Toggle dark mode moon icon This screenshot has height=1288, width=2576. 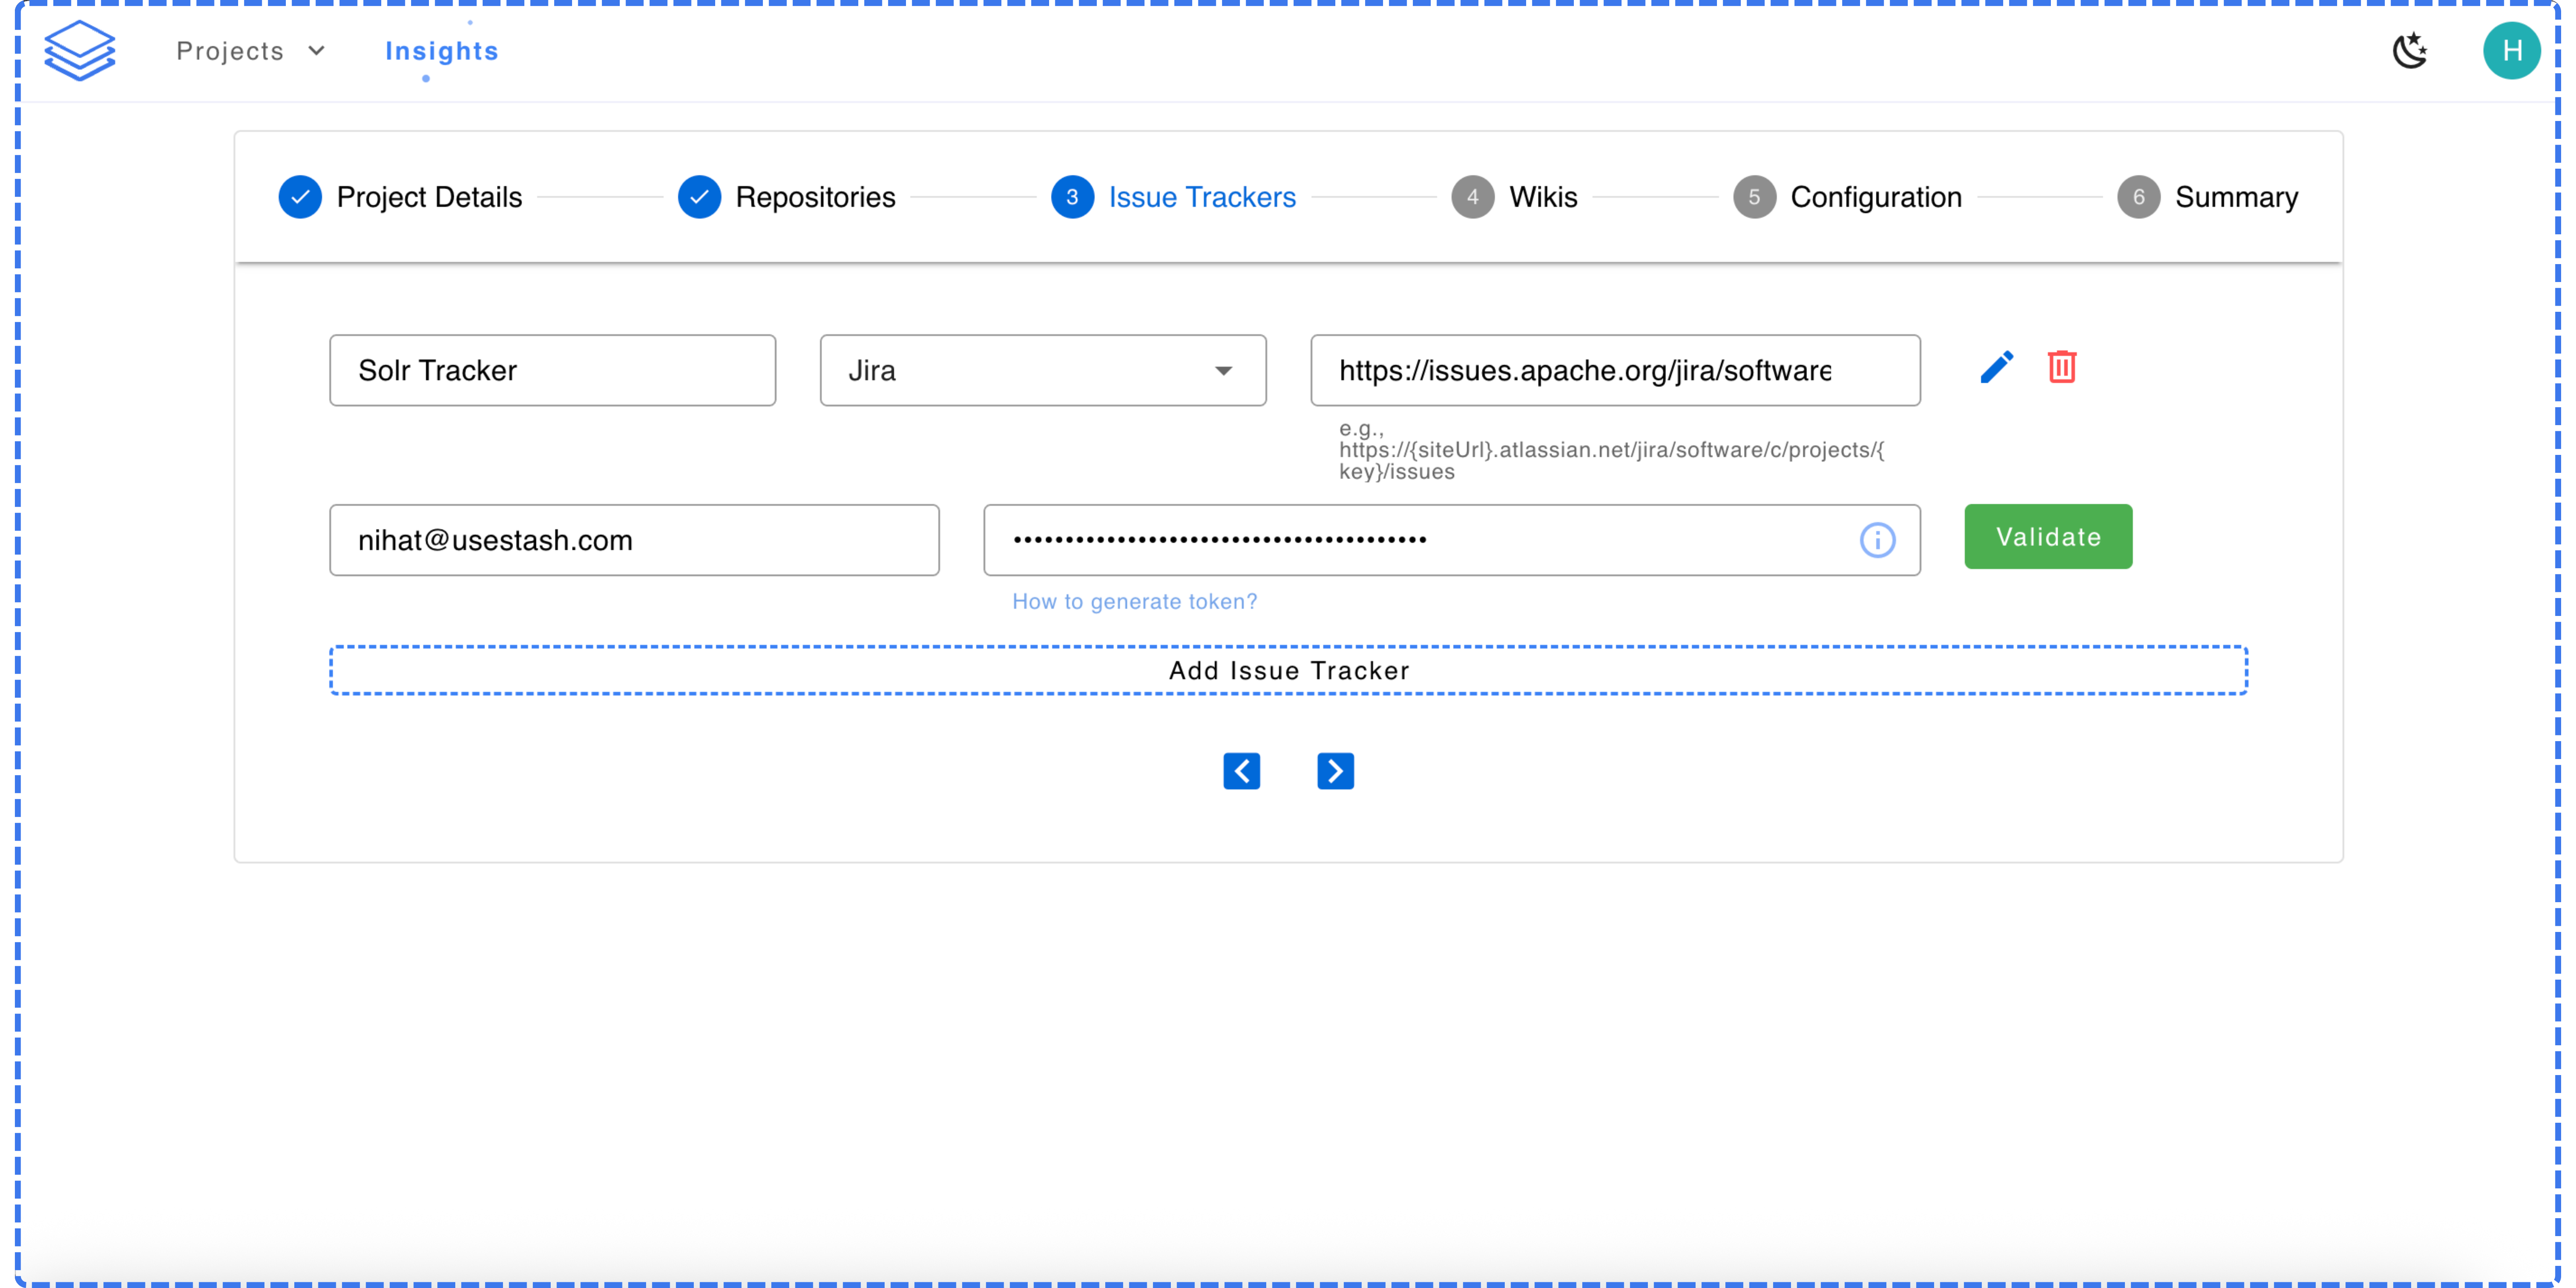click(2410, 50)
